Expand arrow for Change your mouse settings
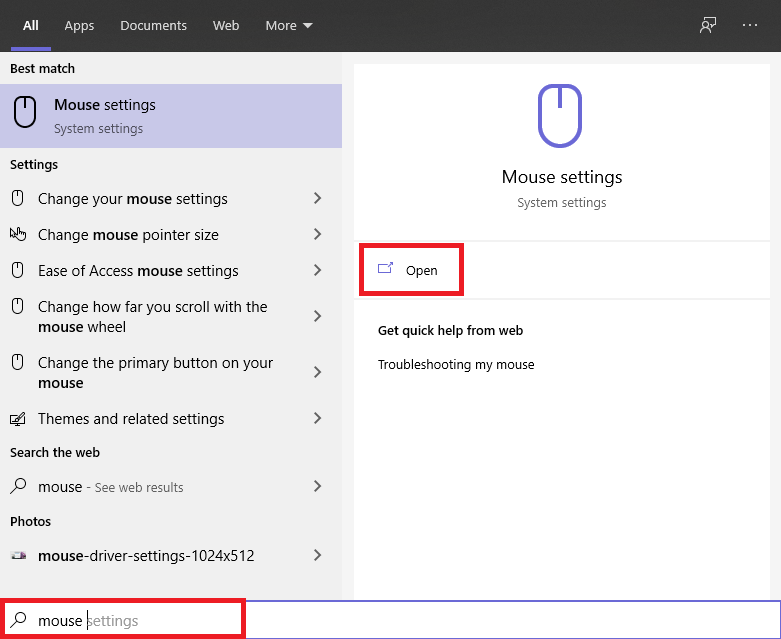This screenshot has width=781, height=639. (x=317, y=199)
